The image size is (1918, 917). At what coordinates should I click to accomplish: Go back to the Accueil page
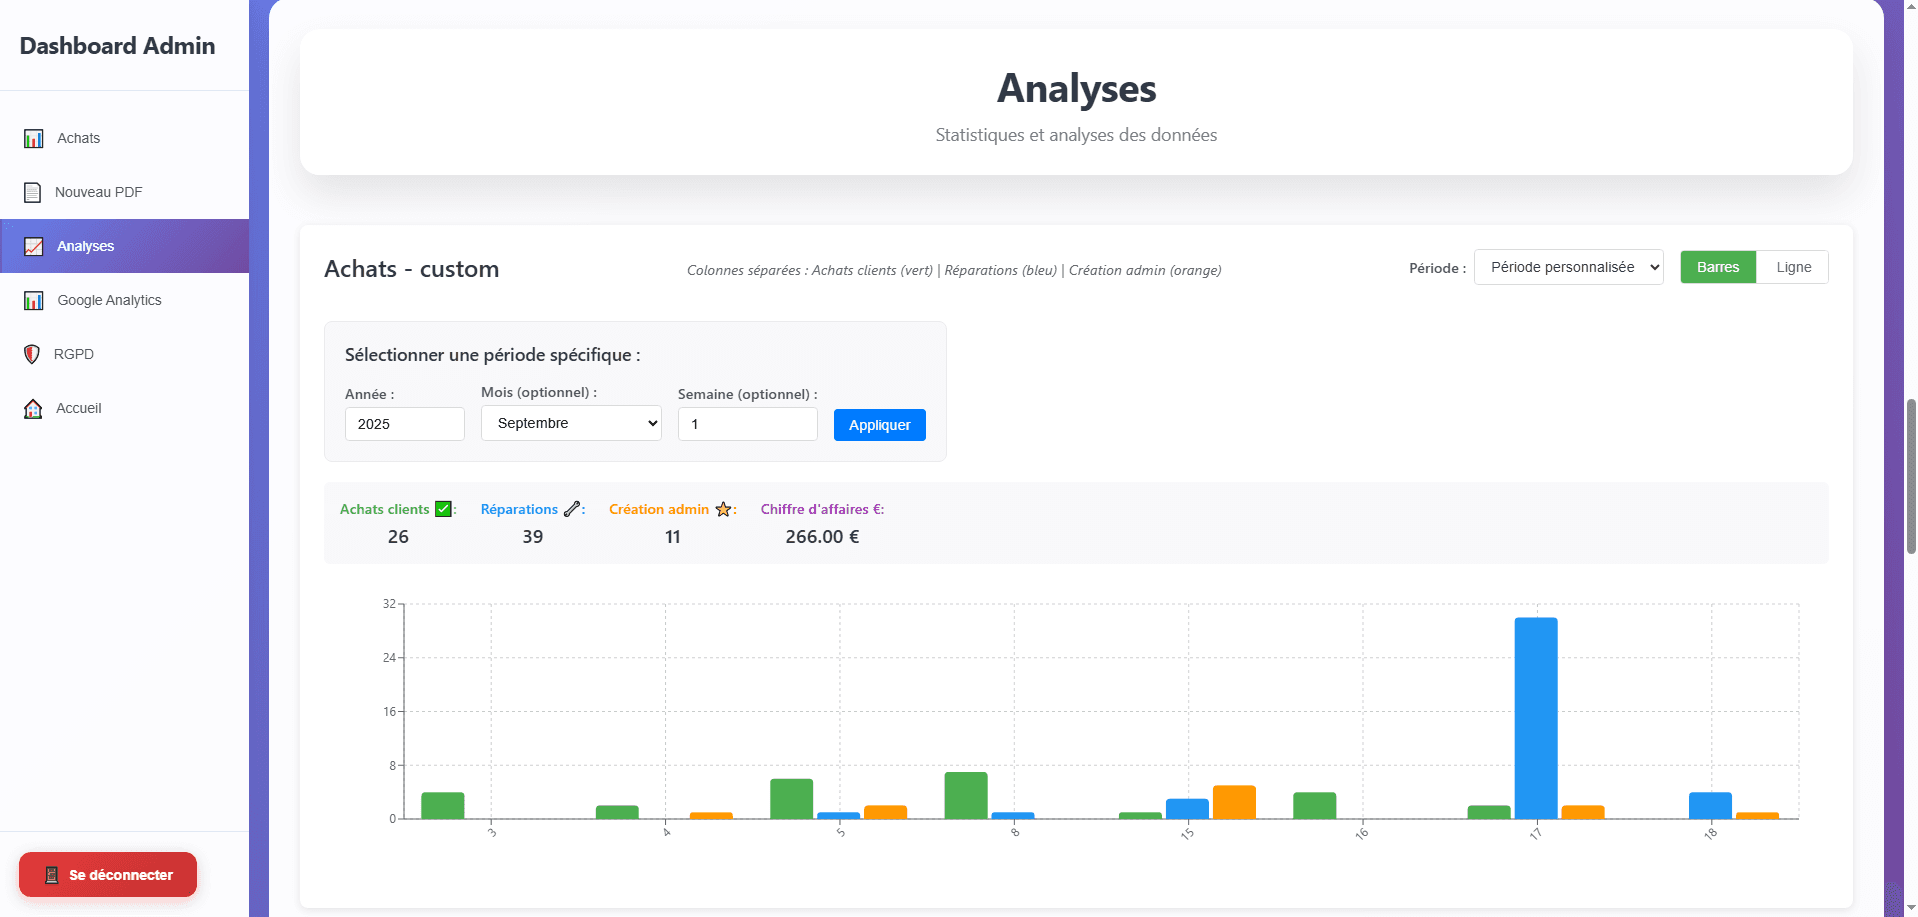click(x=124, y=408)
